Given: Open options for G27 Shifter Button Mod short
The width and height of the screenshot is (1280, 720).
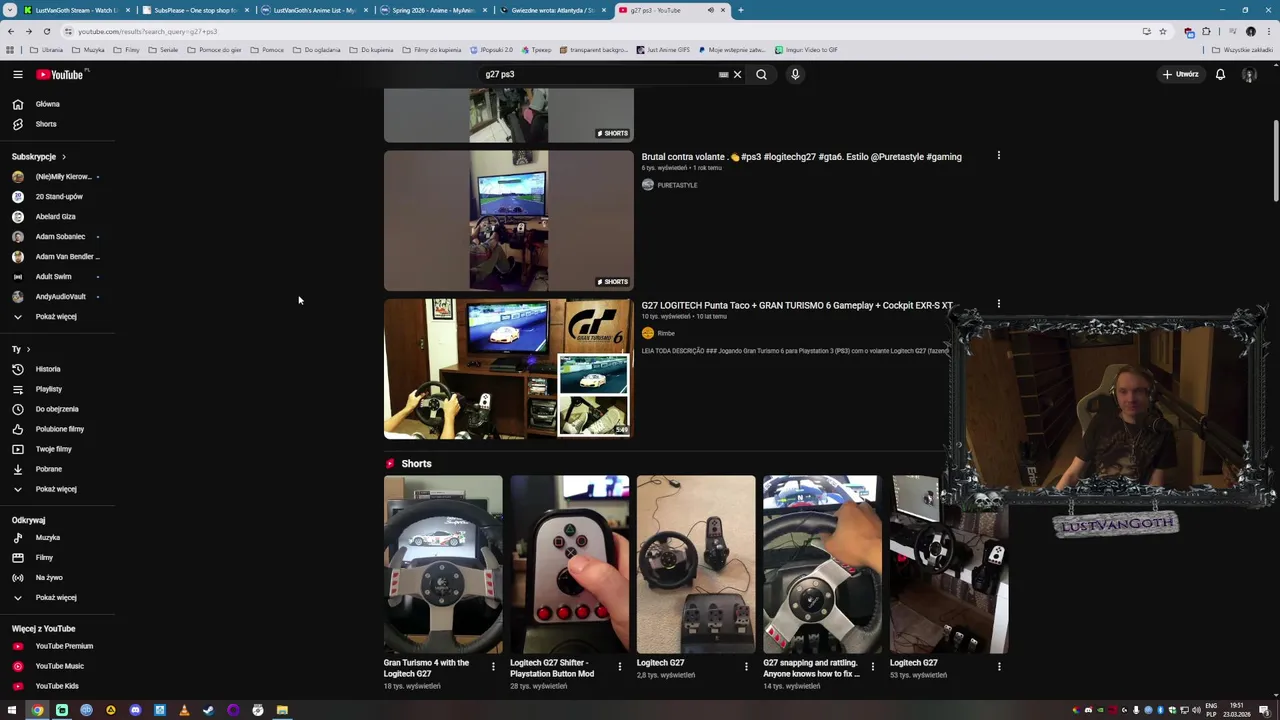Looking at the screenshot, I should pos(619,666).
